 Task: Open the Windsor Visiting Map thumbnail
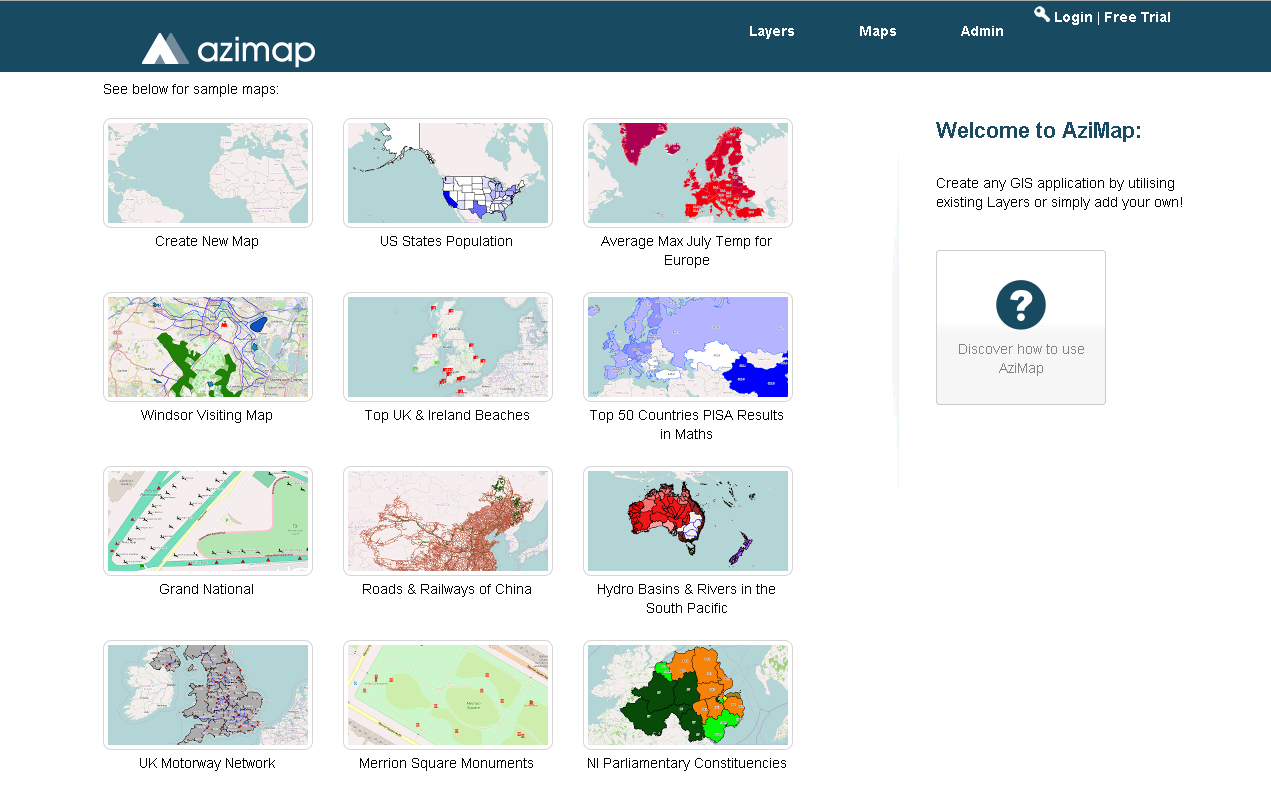[208, 347]
